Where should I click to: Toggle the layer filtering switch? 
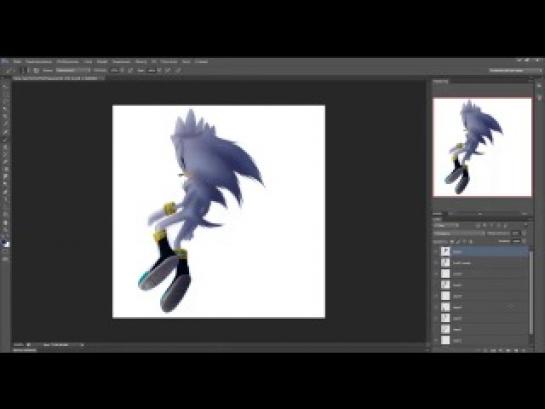[x=525, y=226]
